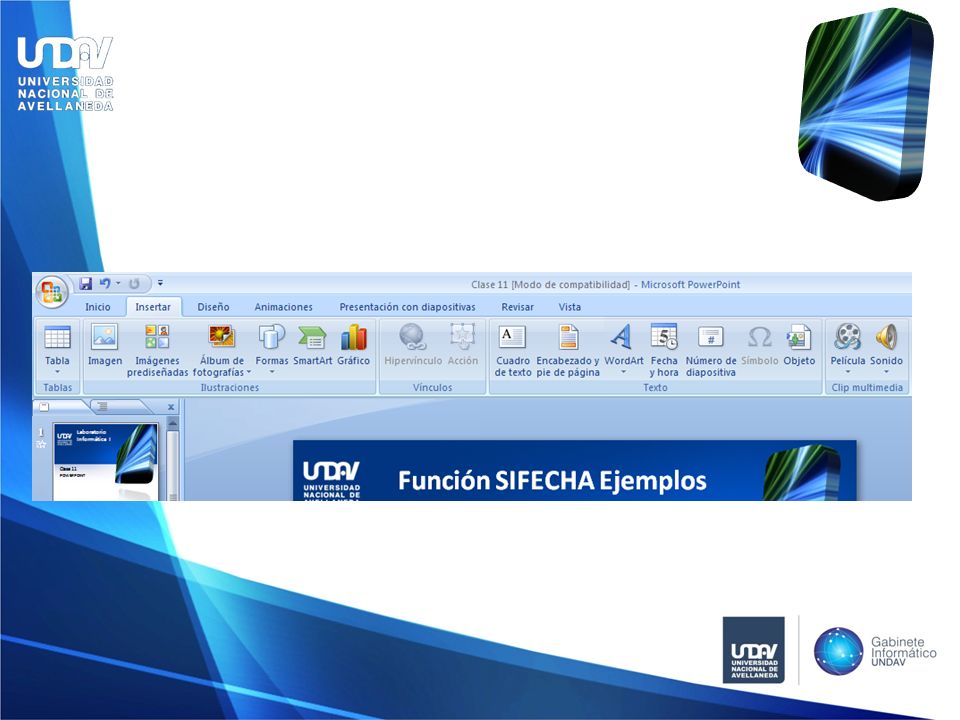960x720 pixels.
Task: Insert a Película movie clip
Action: point(848,337)
